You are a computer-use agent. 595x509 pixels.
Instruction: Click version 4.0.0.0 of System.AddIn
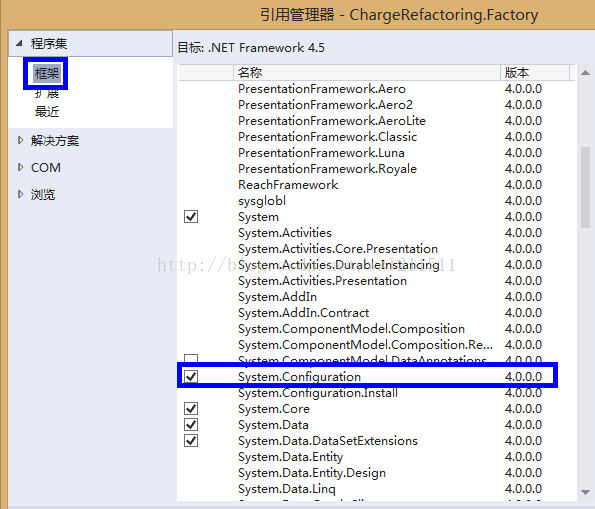[x=523, y=297]
